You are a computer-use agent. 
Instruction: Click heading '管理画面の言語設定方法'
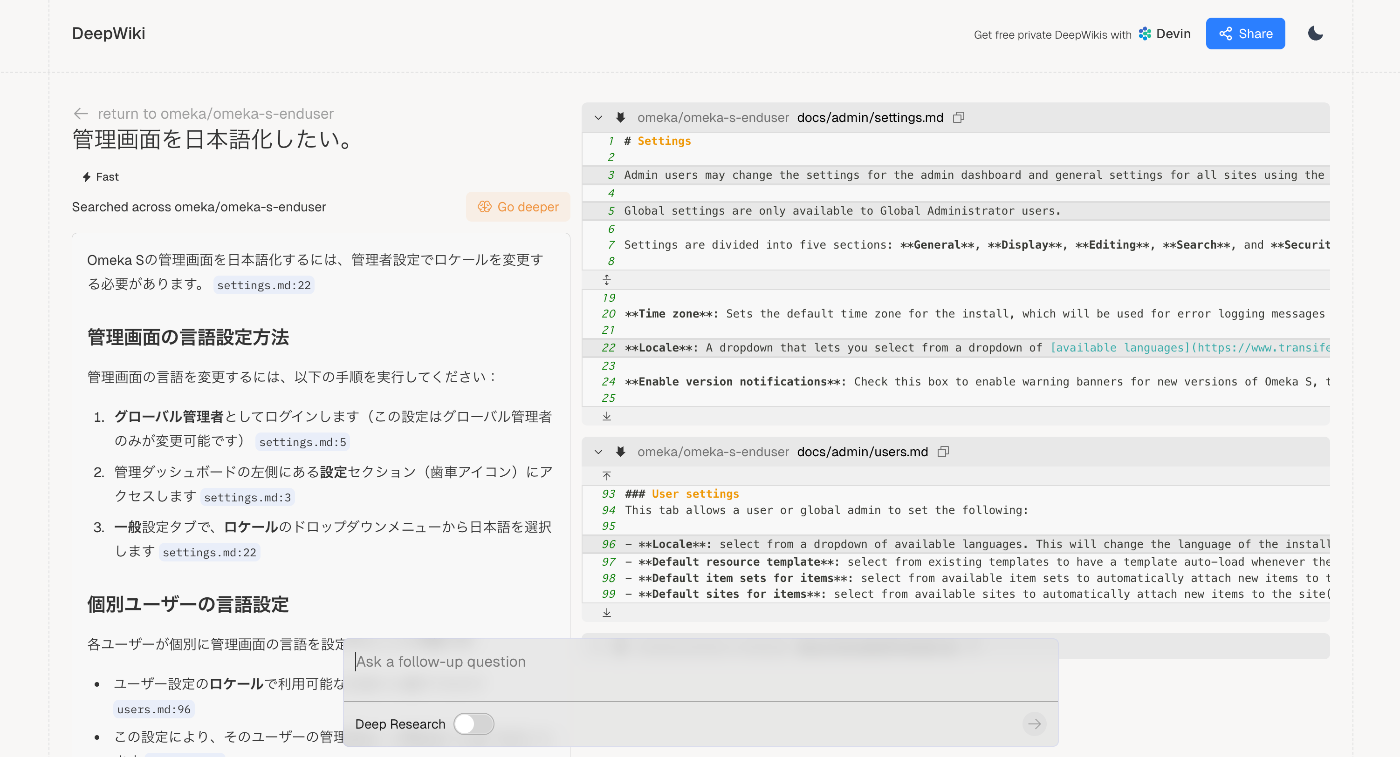point(188,337)
